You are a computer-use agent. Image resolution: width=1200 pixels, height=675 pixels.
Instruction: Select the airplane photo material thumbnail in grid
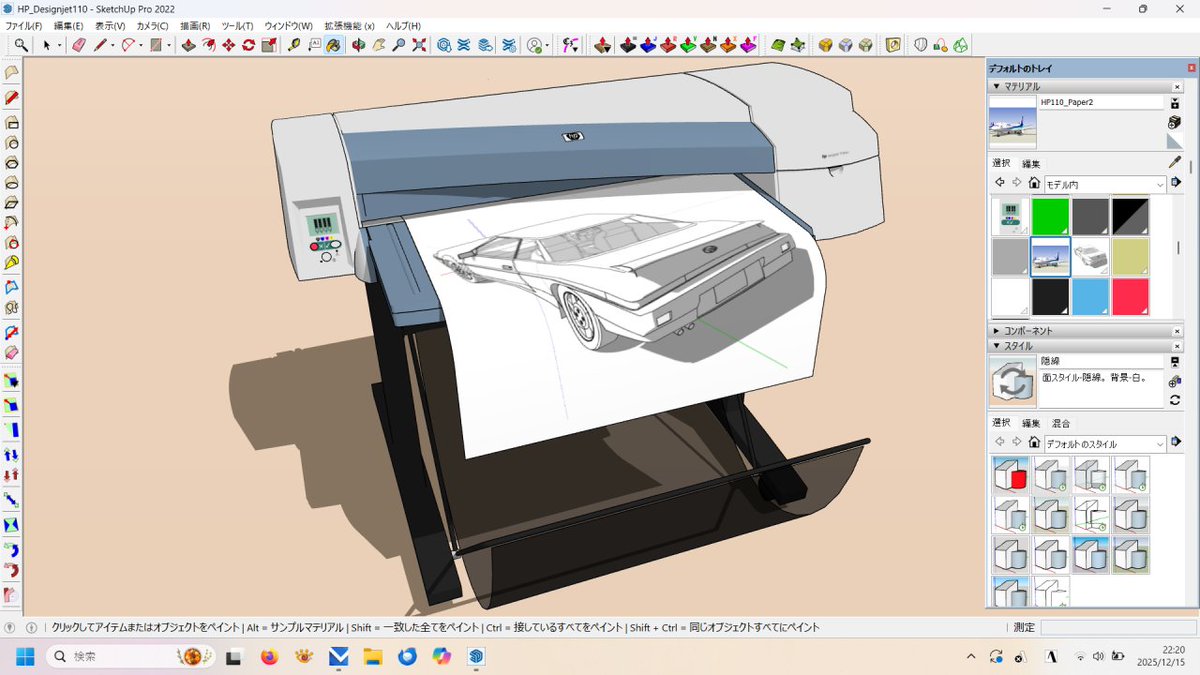[1050, 256]
